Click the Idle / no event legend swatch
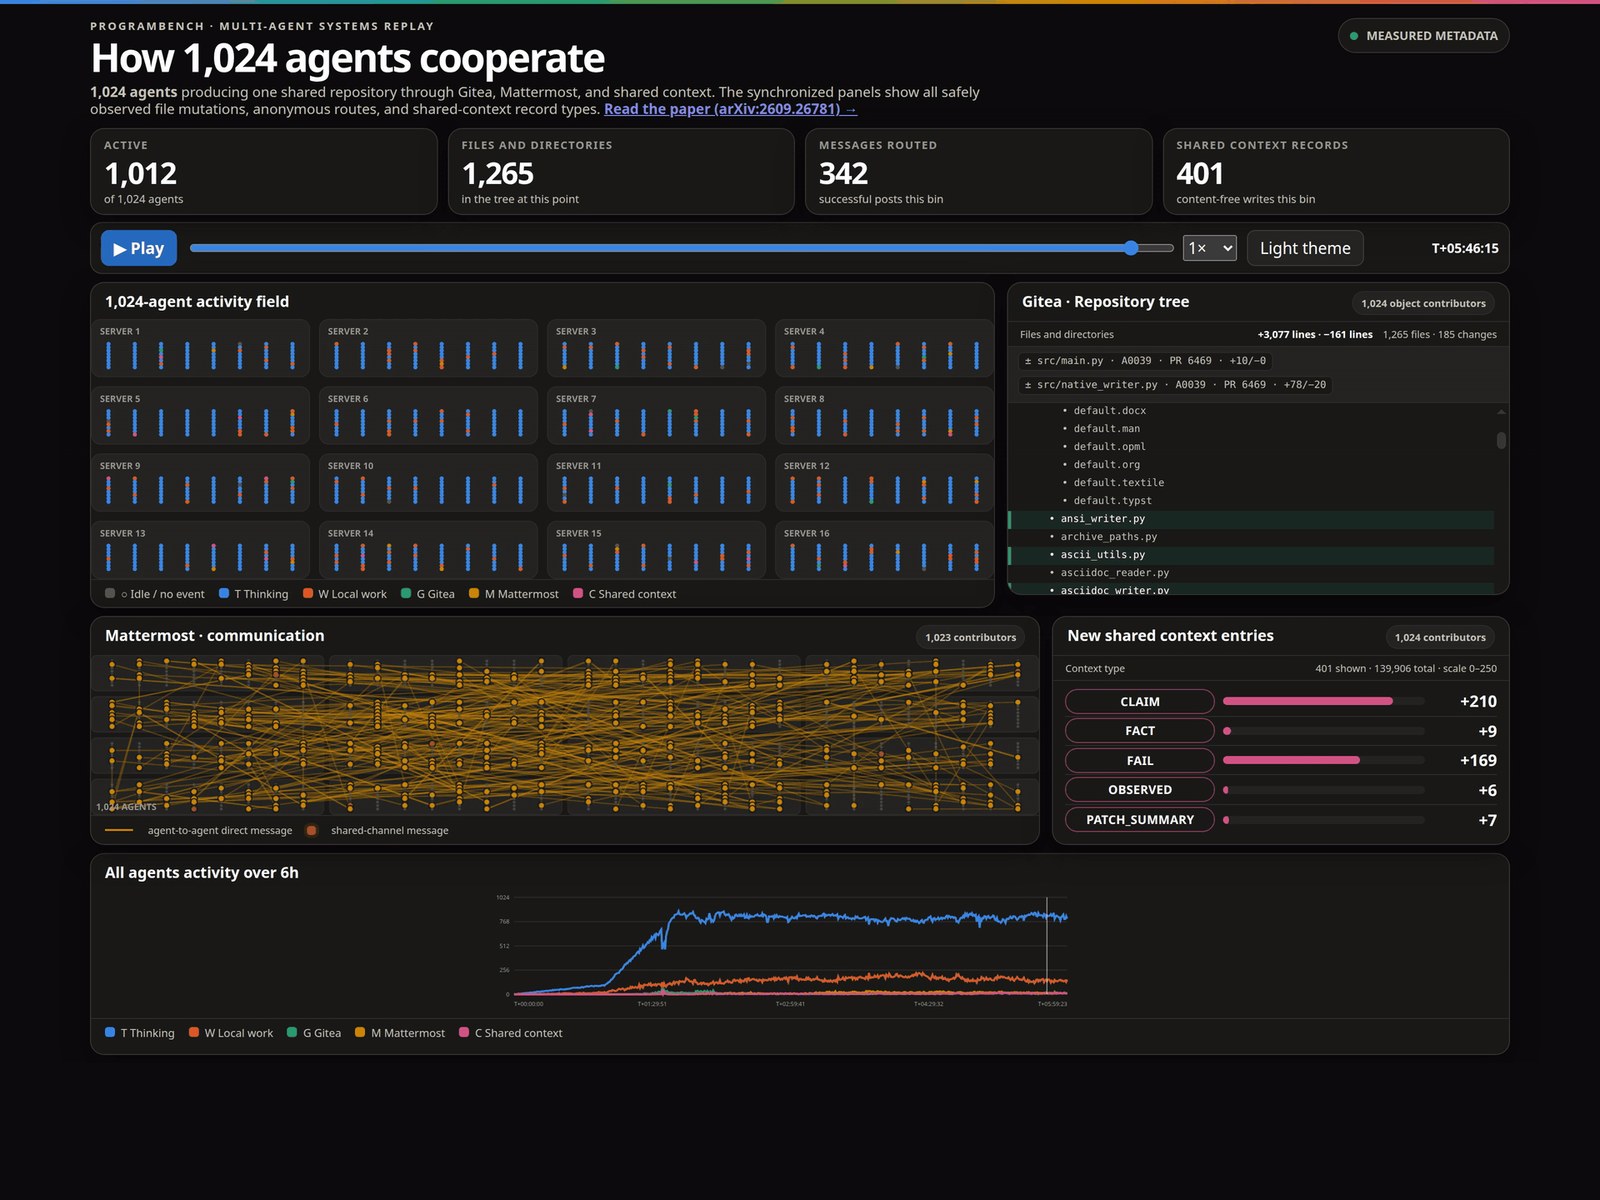This screenshot has width=1600, height=1200. [x=110, y=593]
